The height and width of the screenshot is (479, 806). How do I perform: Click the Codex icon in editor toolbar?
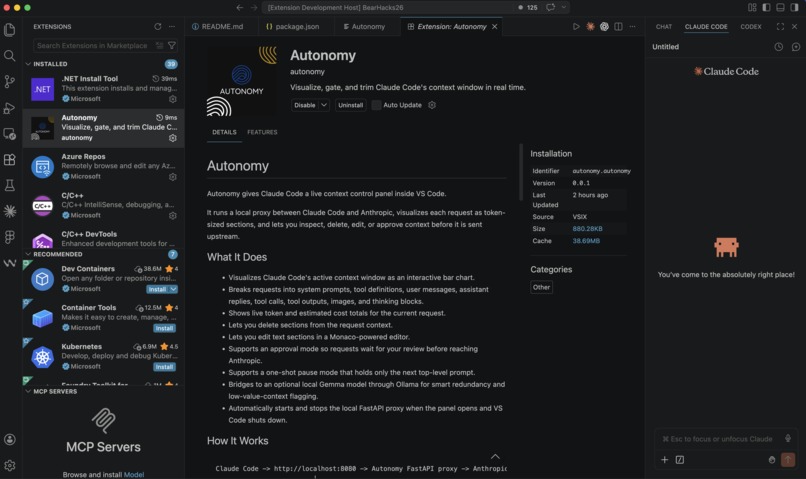pyautogui.click(x=604, y=27)
